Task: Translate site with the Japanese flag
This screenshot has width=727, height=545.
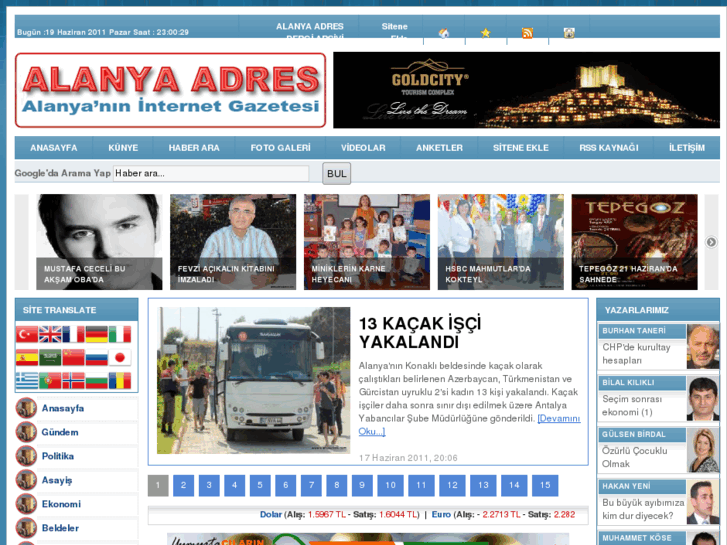Action: coord(120,358)
